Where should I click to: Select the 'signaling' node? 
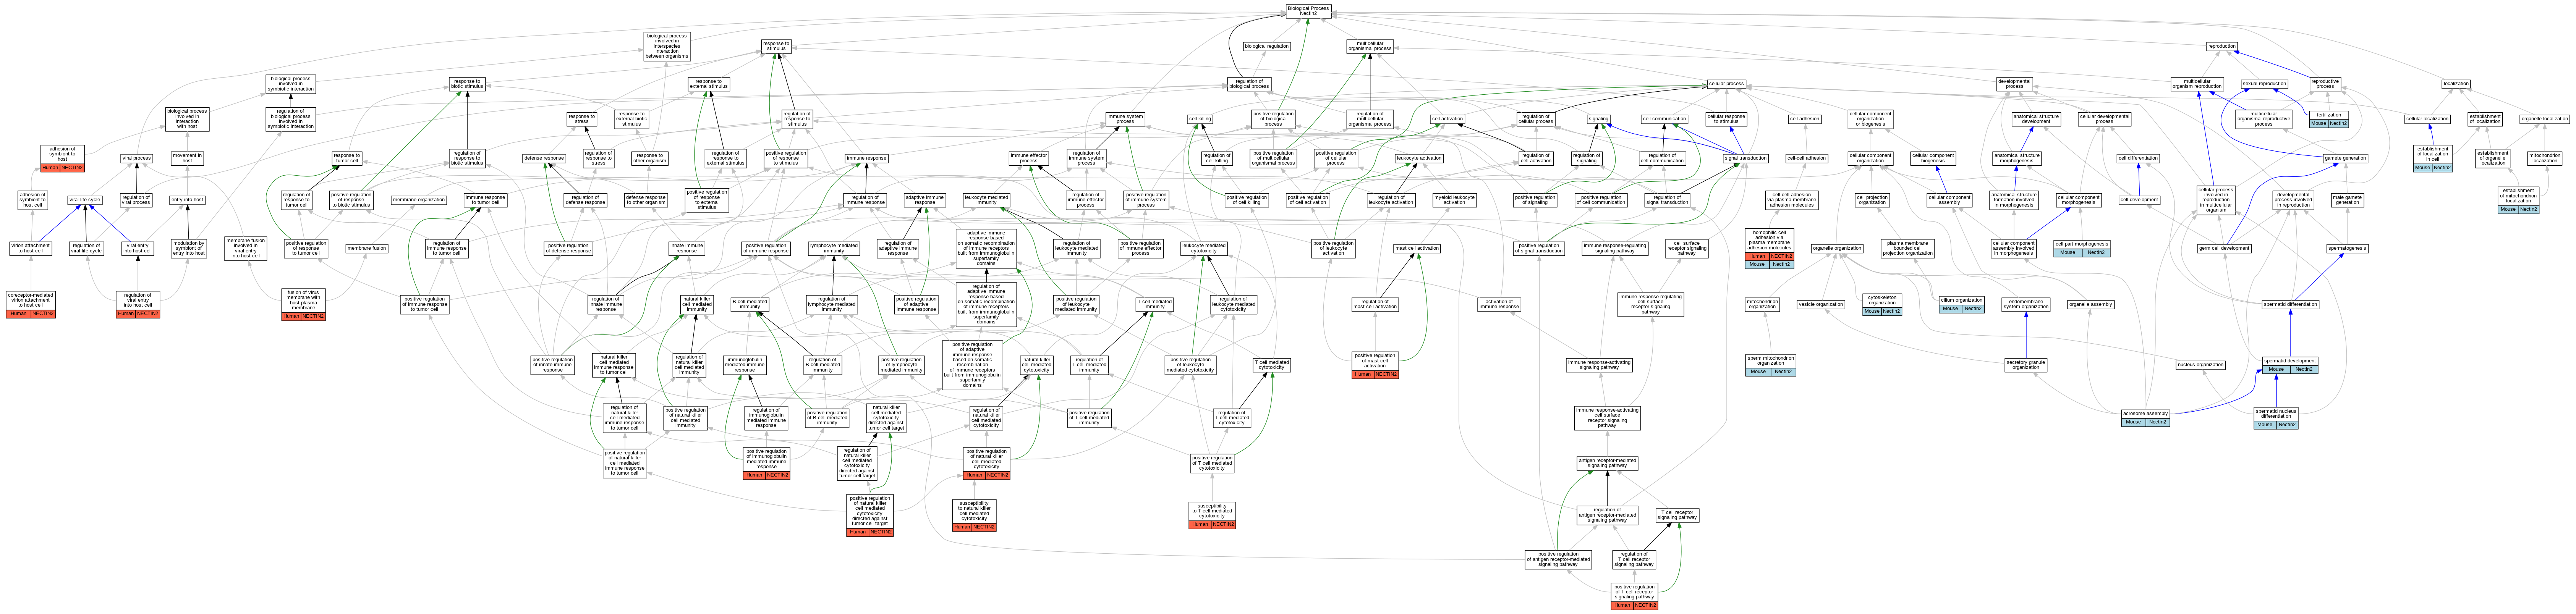coord(1599,119)
